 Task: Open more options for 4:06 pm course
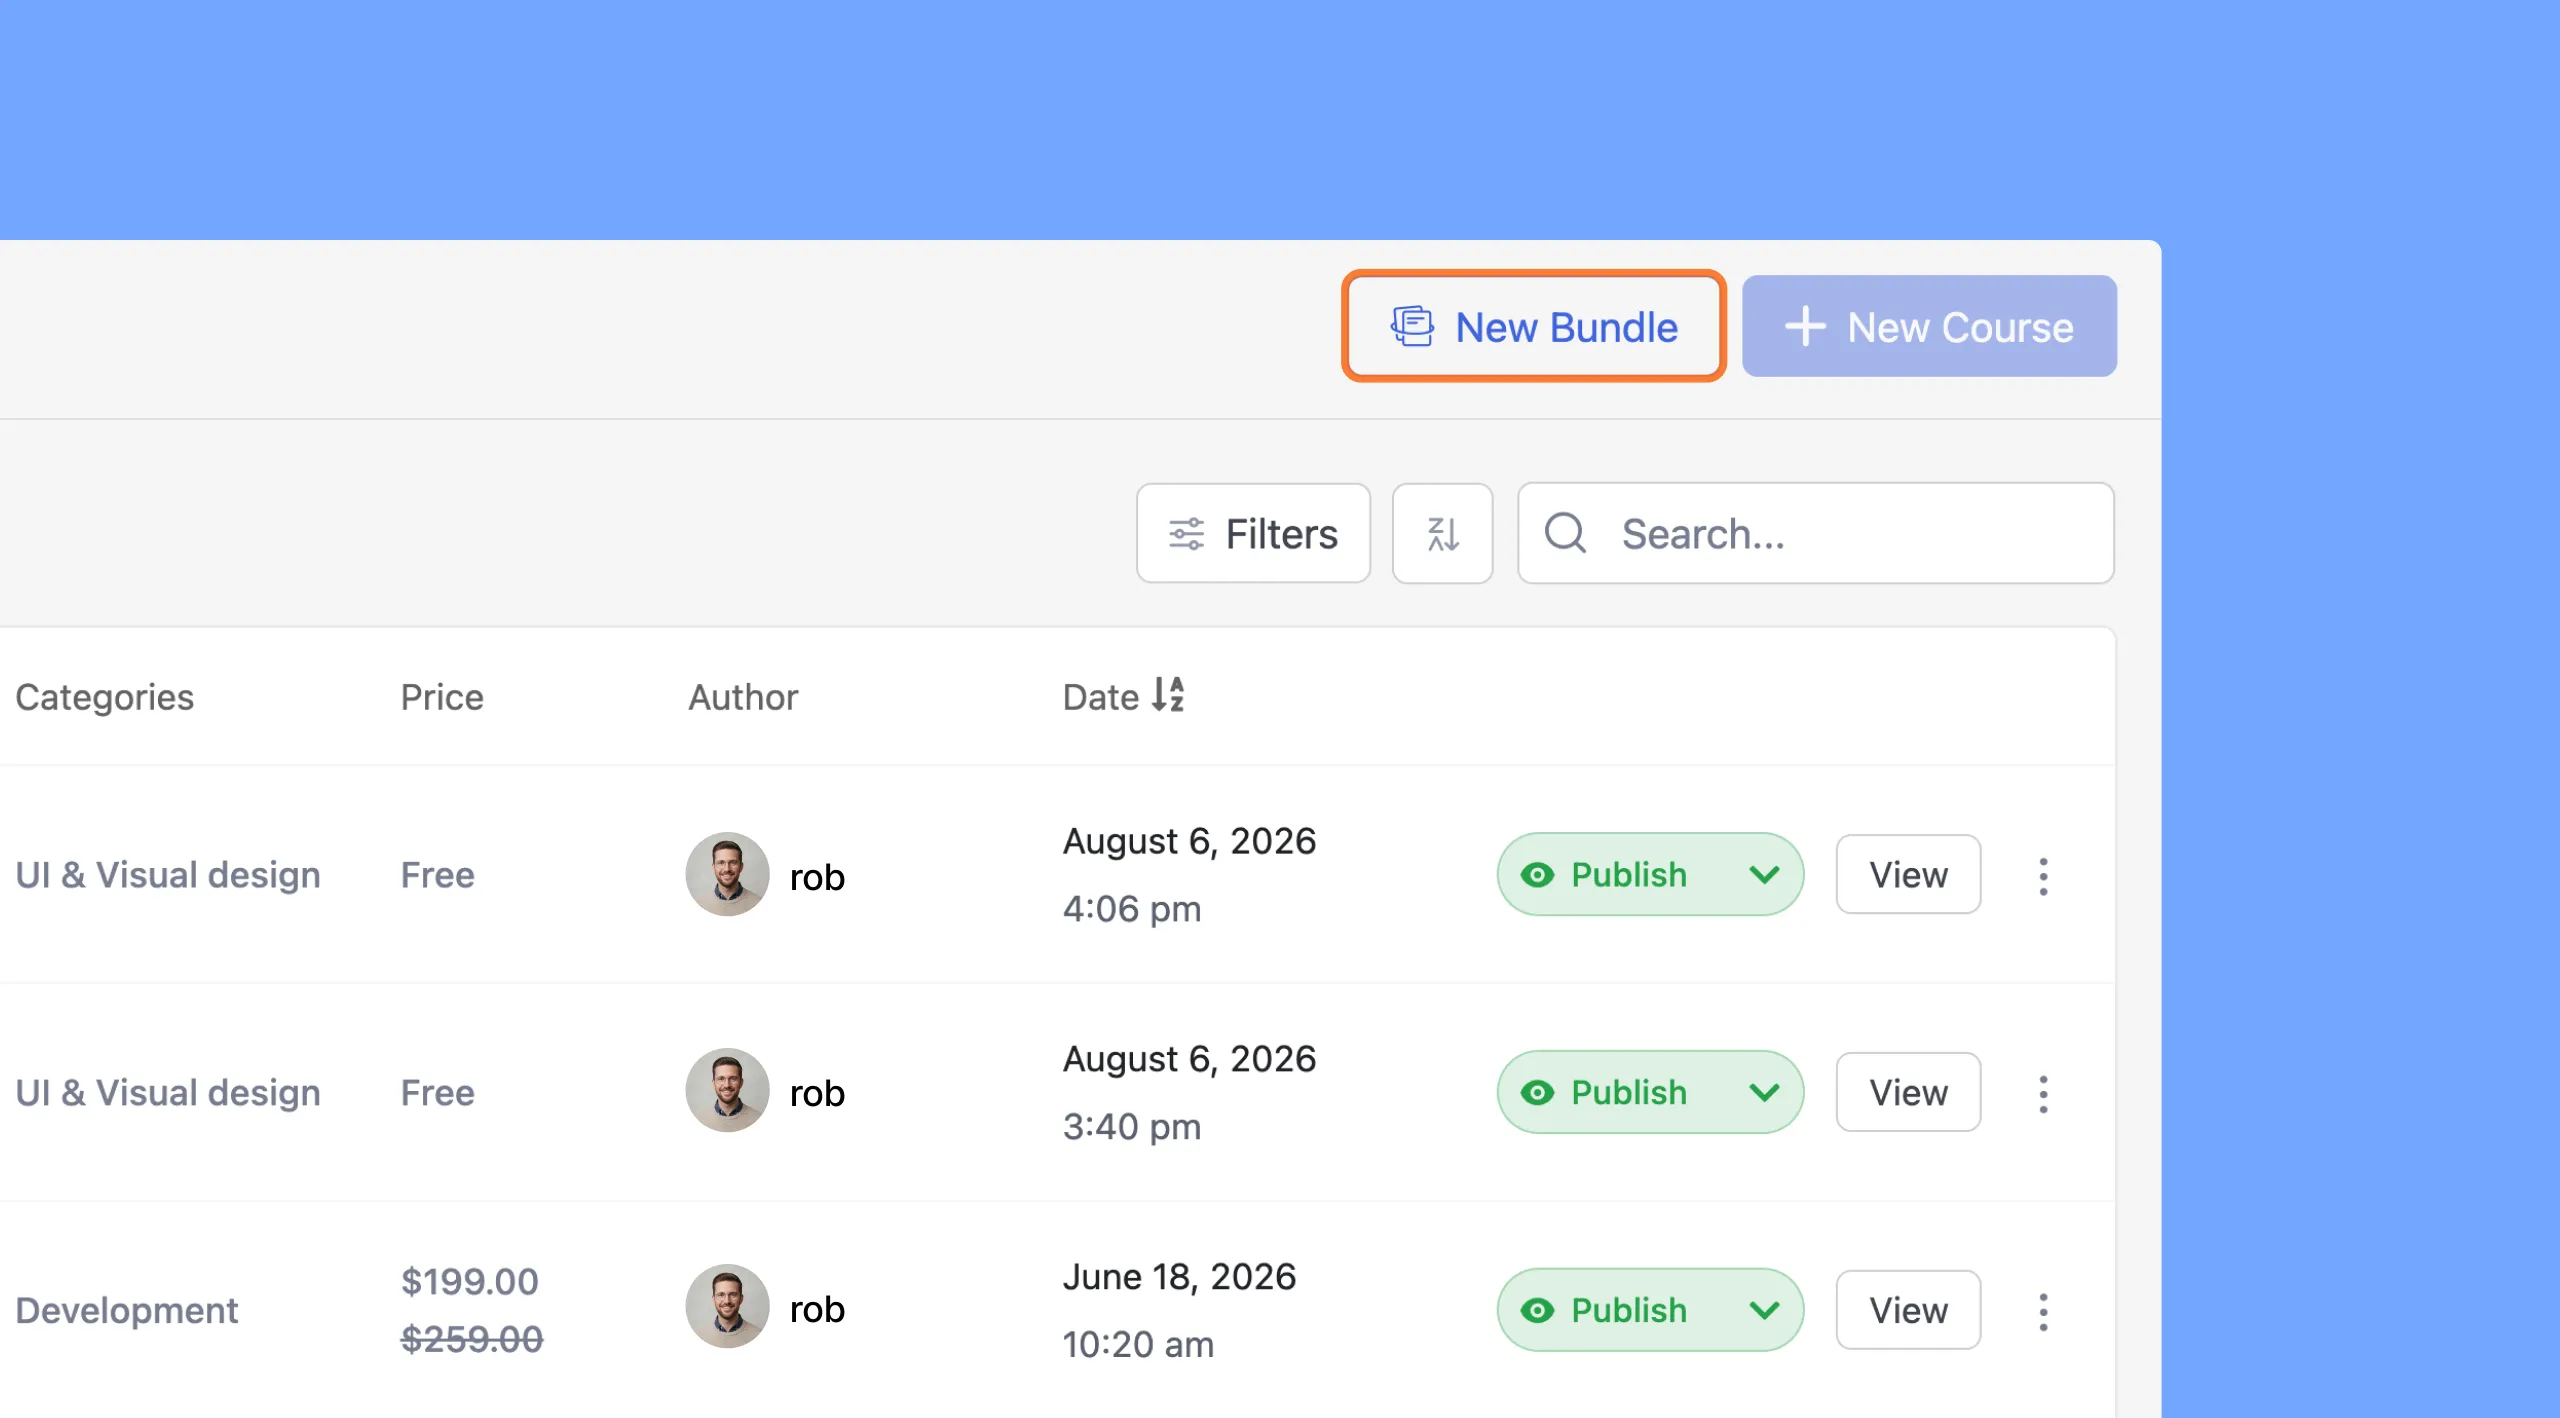pyautogui.click(x=2043, y=876)
